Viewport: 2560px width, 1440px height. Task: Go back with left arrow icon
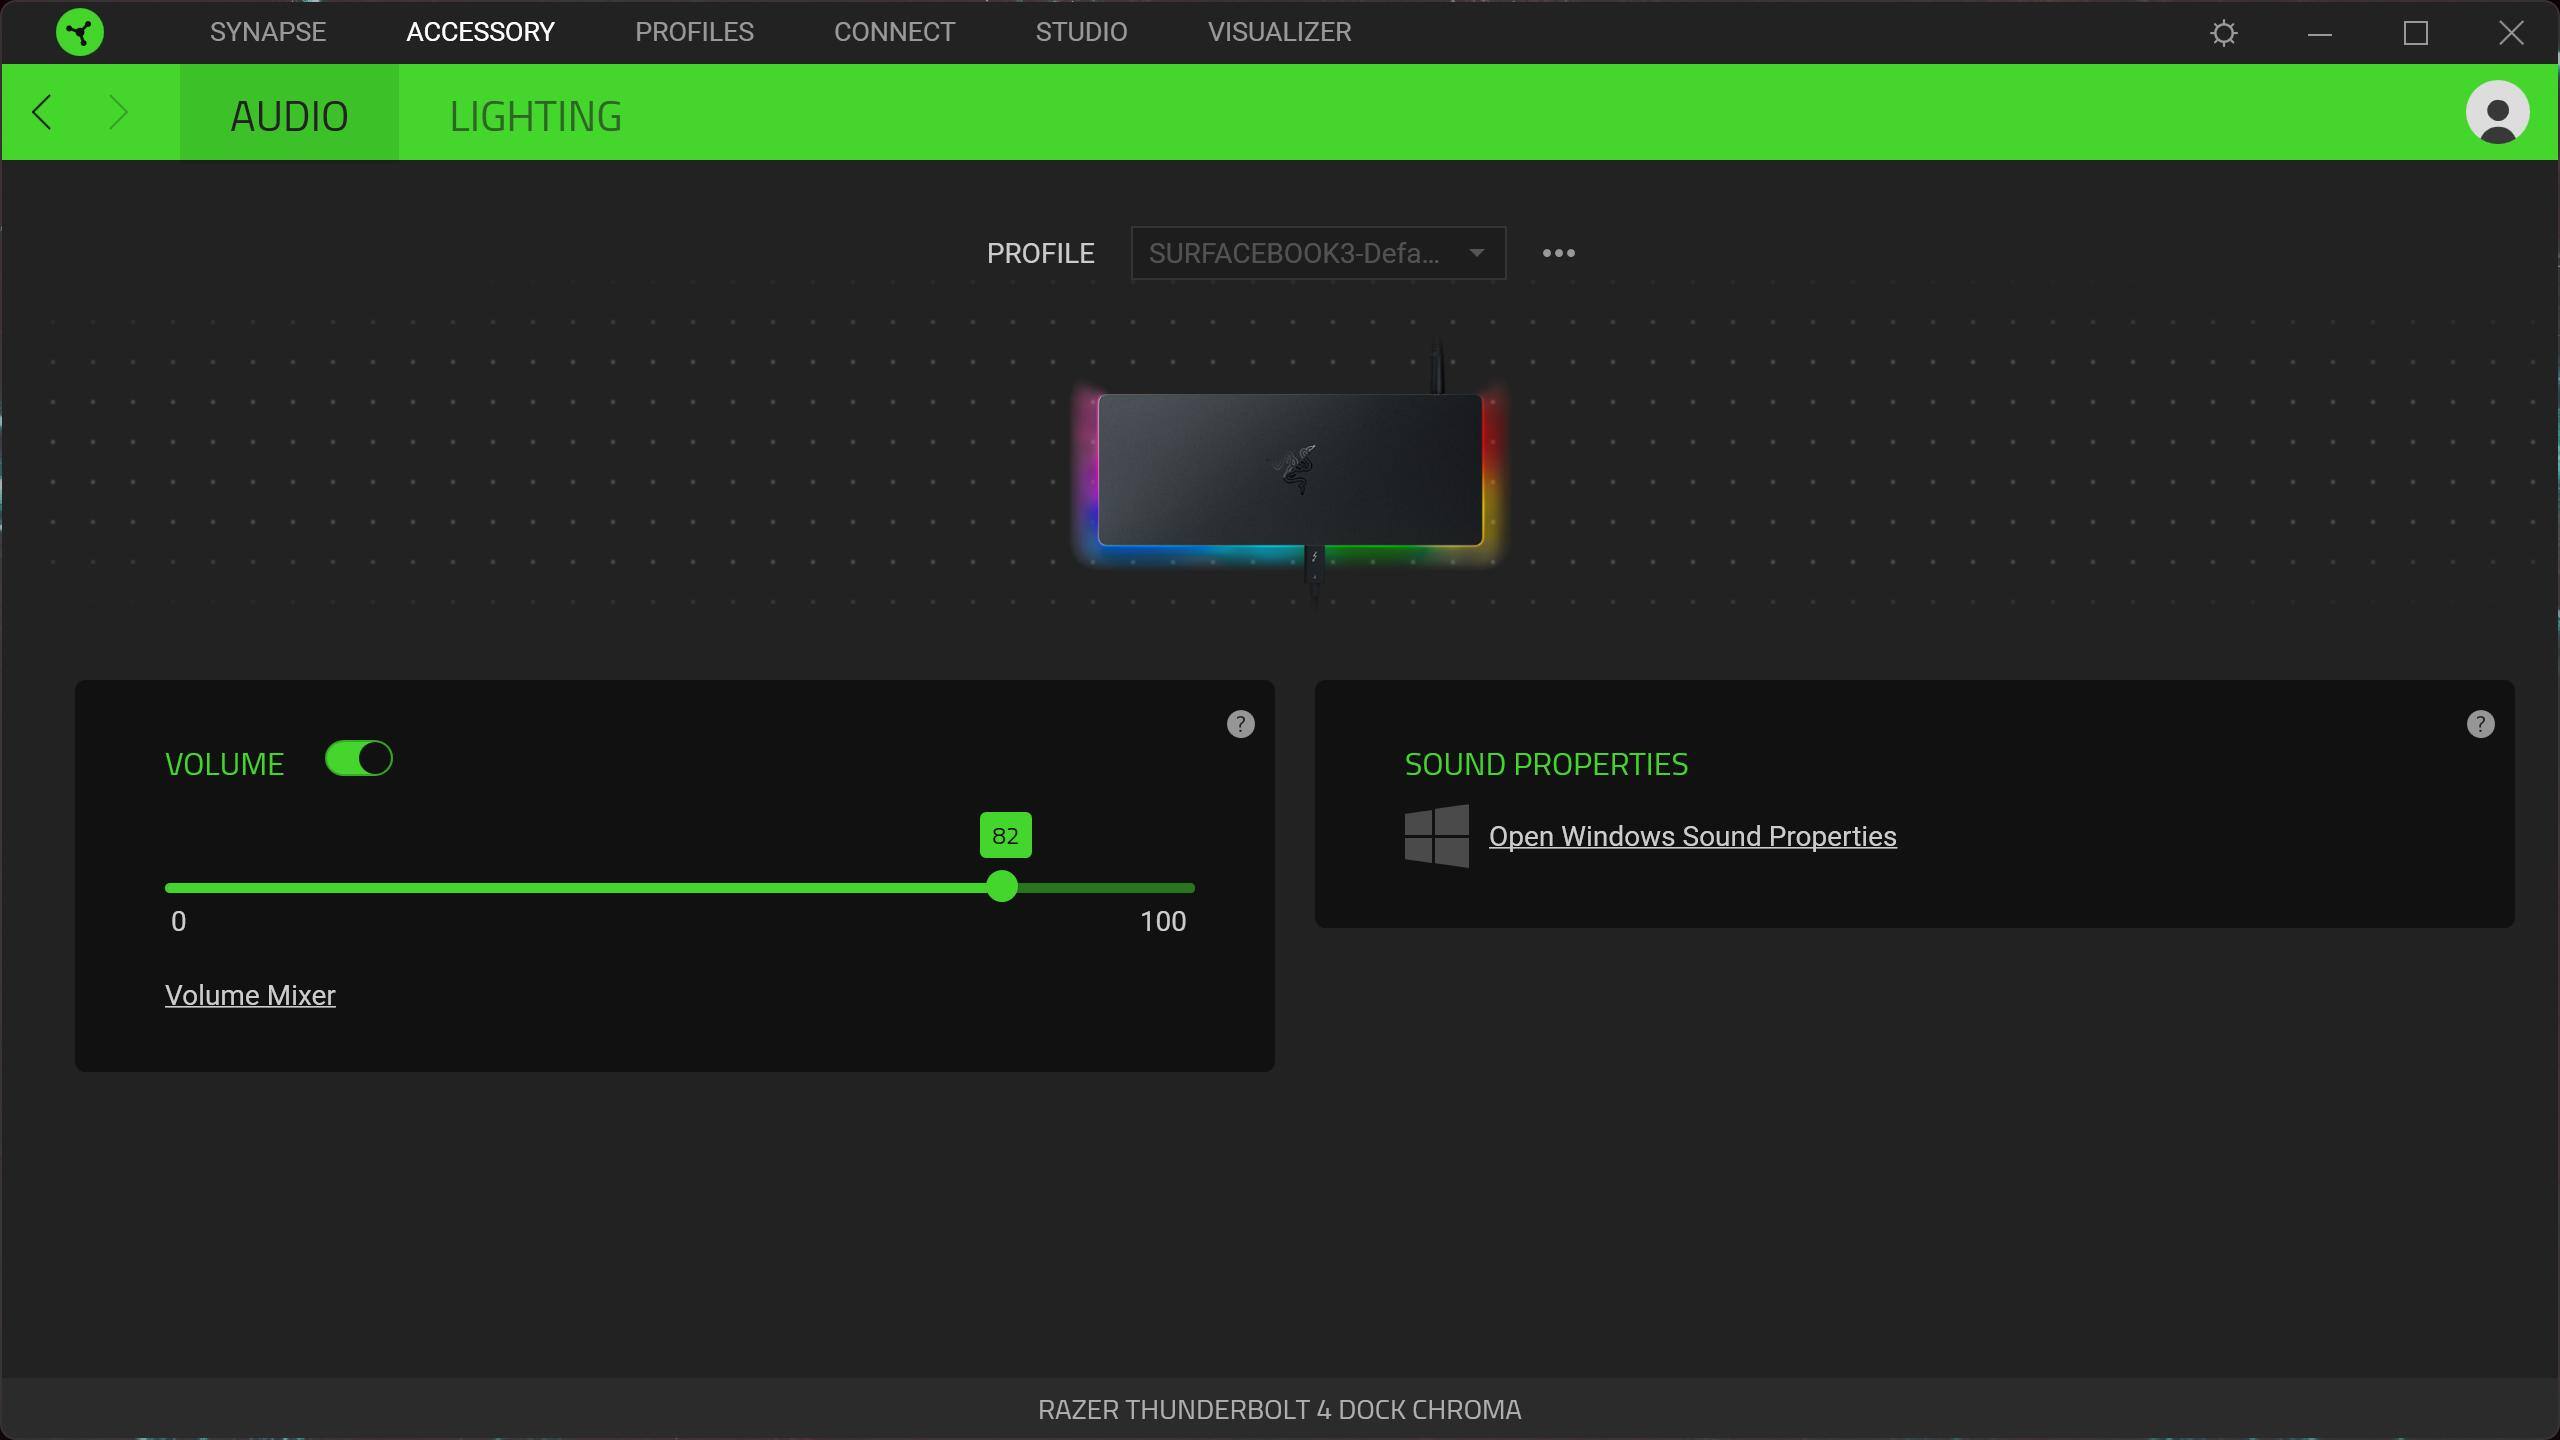42,112
